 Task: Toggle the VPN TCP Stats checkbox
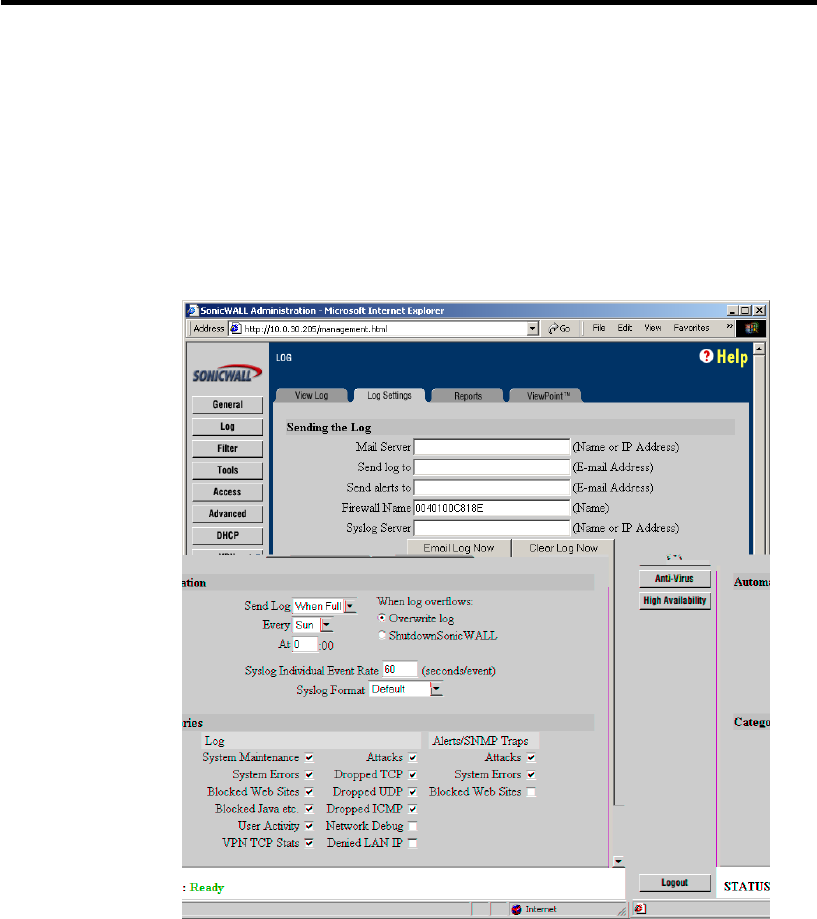pos(309,842)
